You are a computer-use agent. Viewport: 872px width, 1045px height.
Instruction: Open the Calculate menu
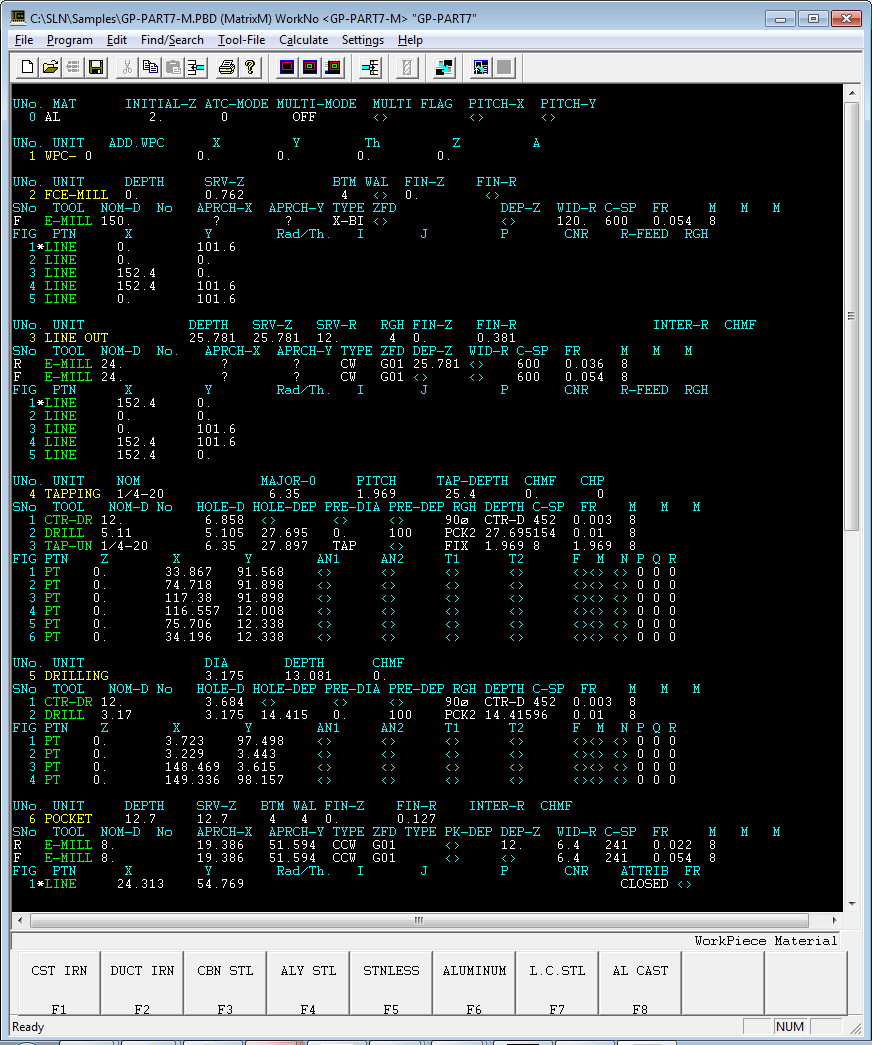pos(303,40)
